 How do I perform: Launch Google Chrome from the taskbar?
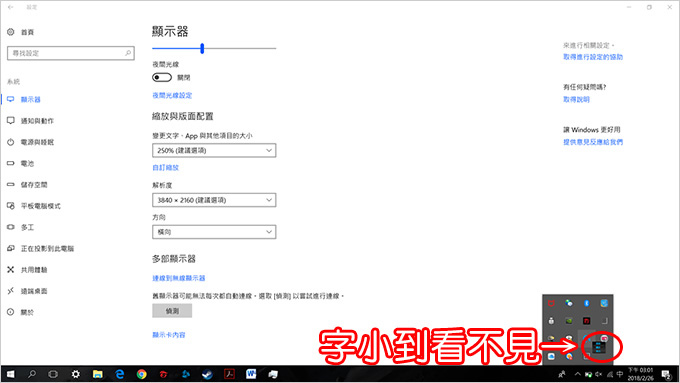click(141, 374)
